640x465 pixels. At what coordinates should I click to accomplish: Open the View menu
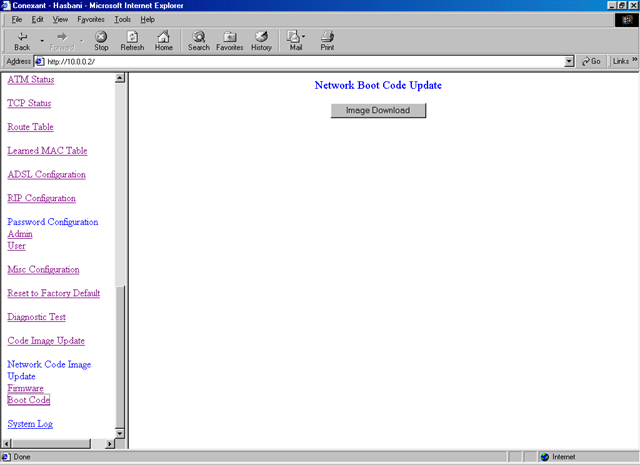(60, 19)
